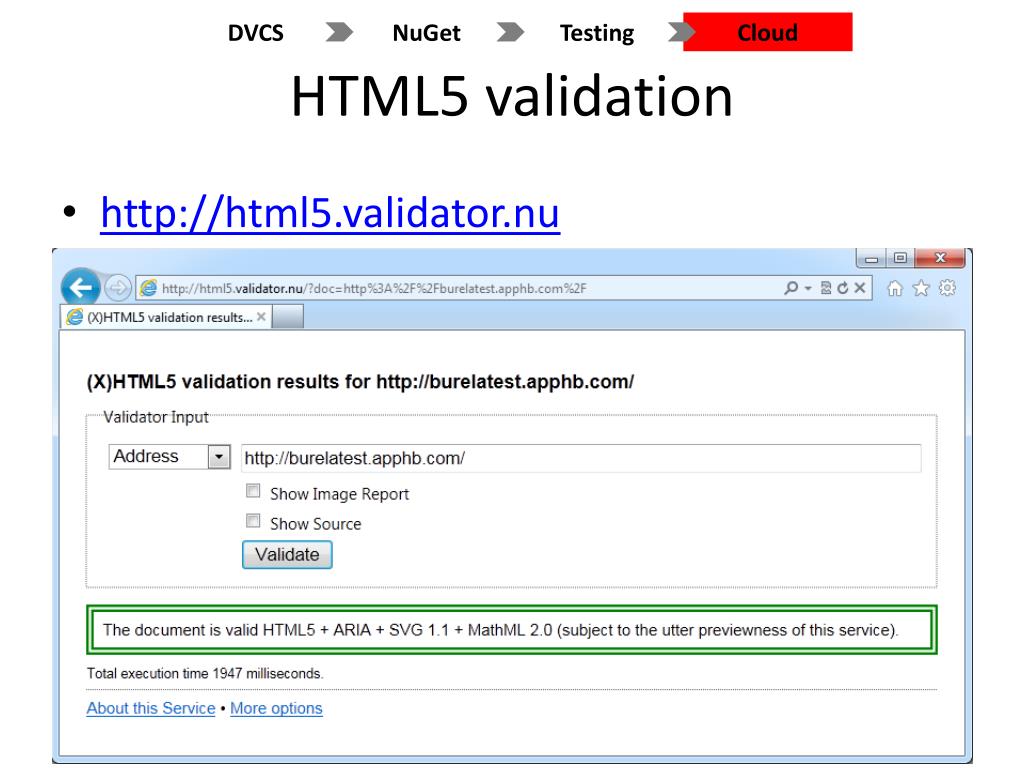Close the browser window with red X
Screen dimensions: 1024x768
click(940, 259)
